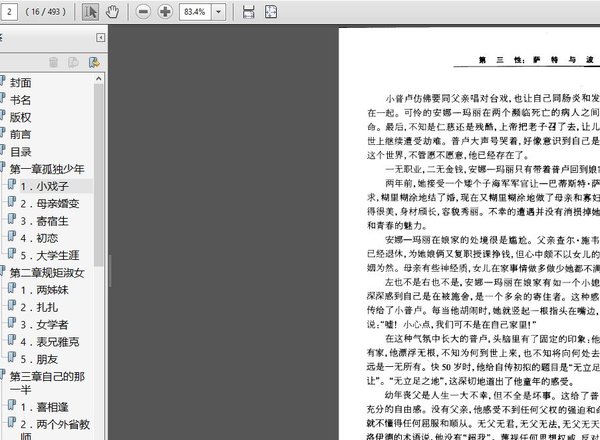Screen dimensions: 600x440
Task: Open the 版权 bookmark
Action: point(20,117)
